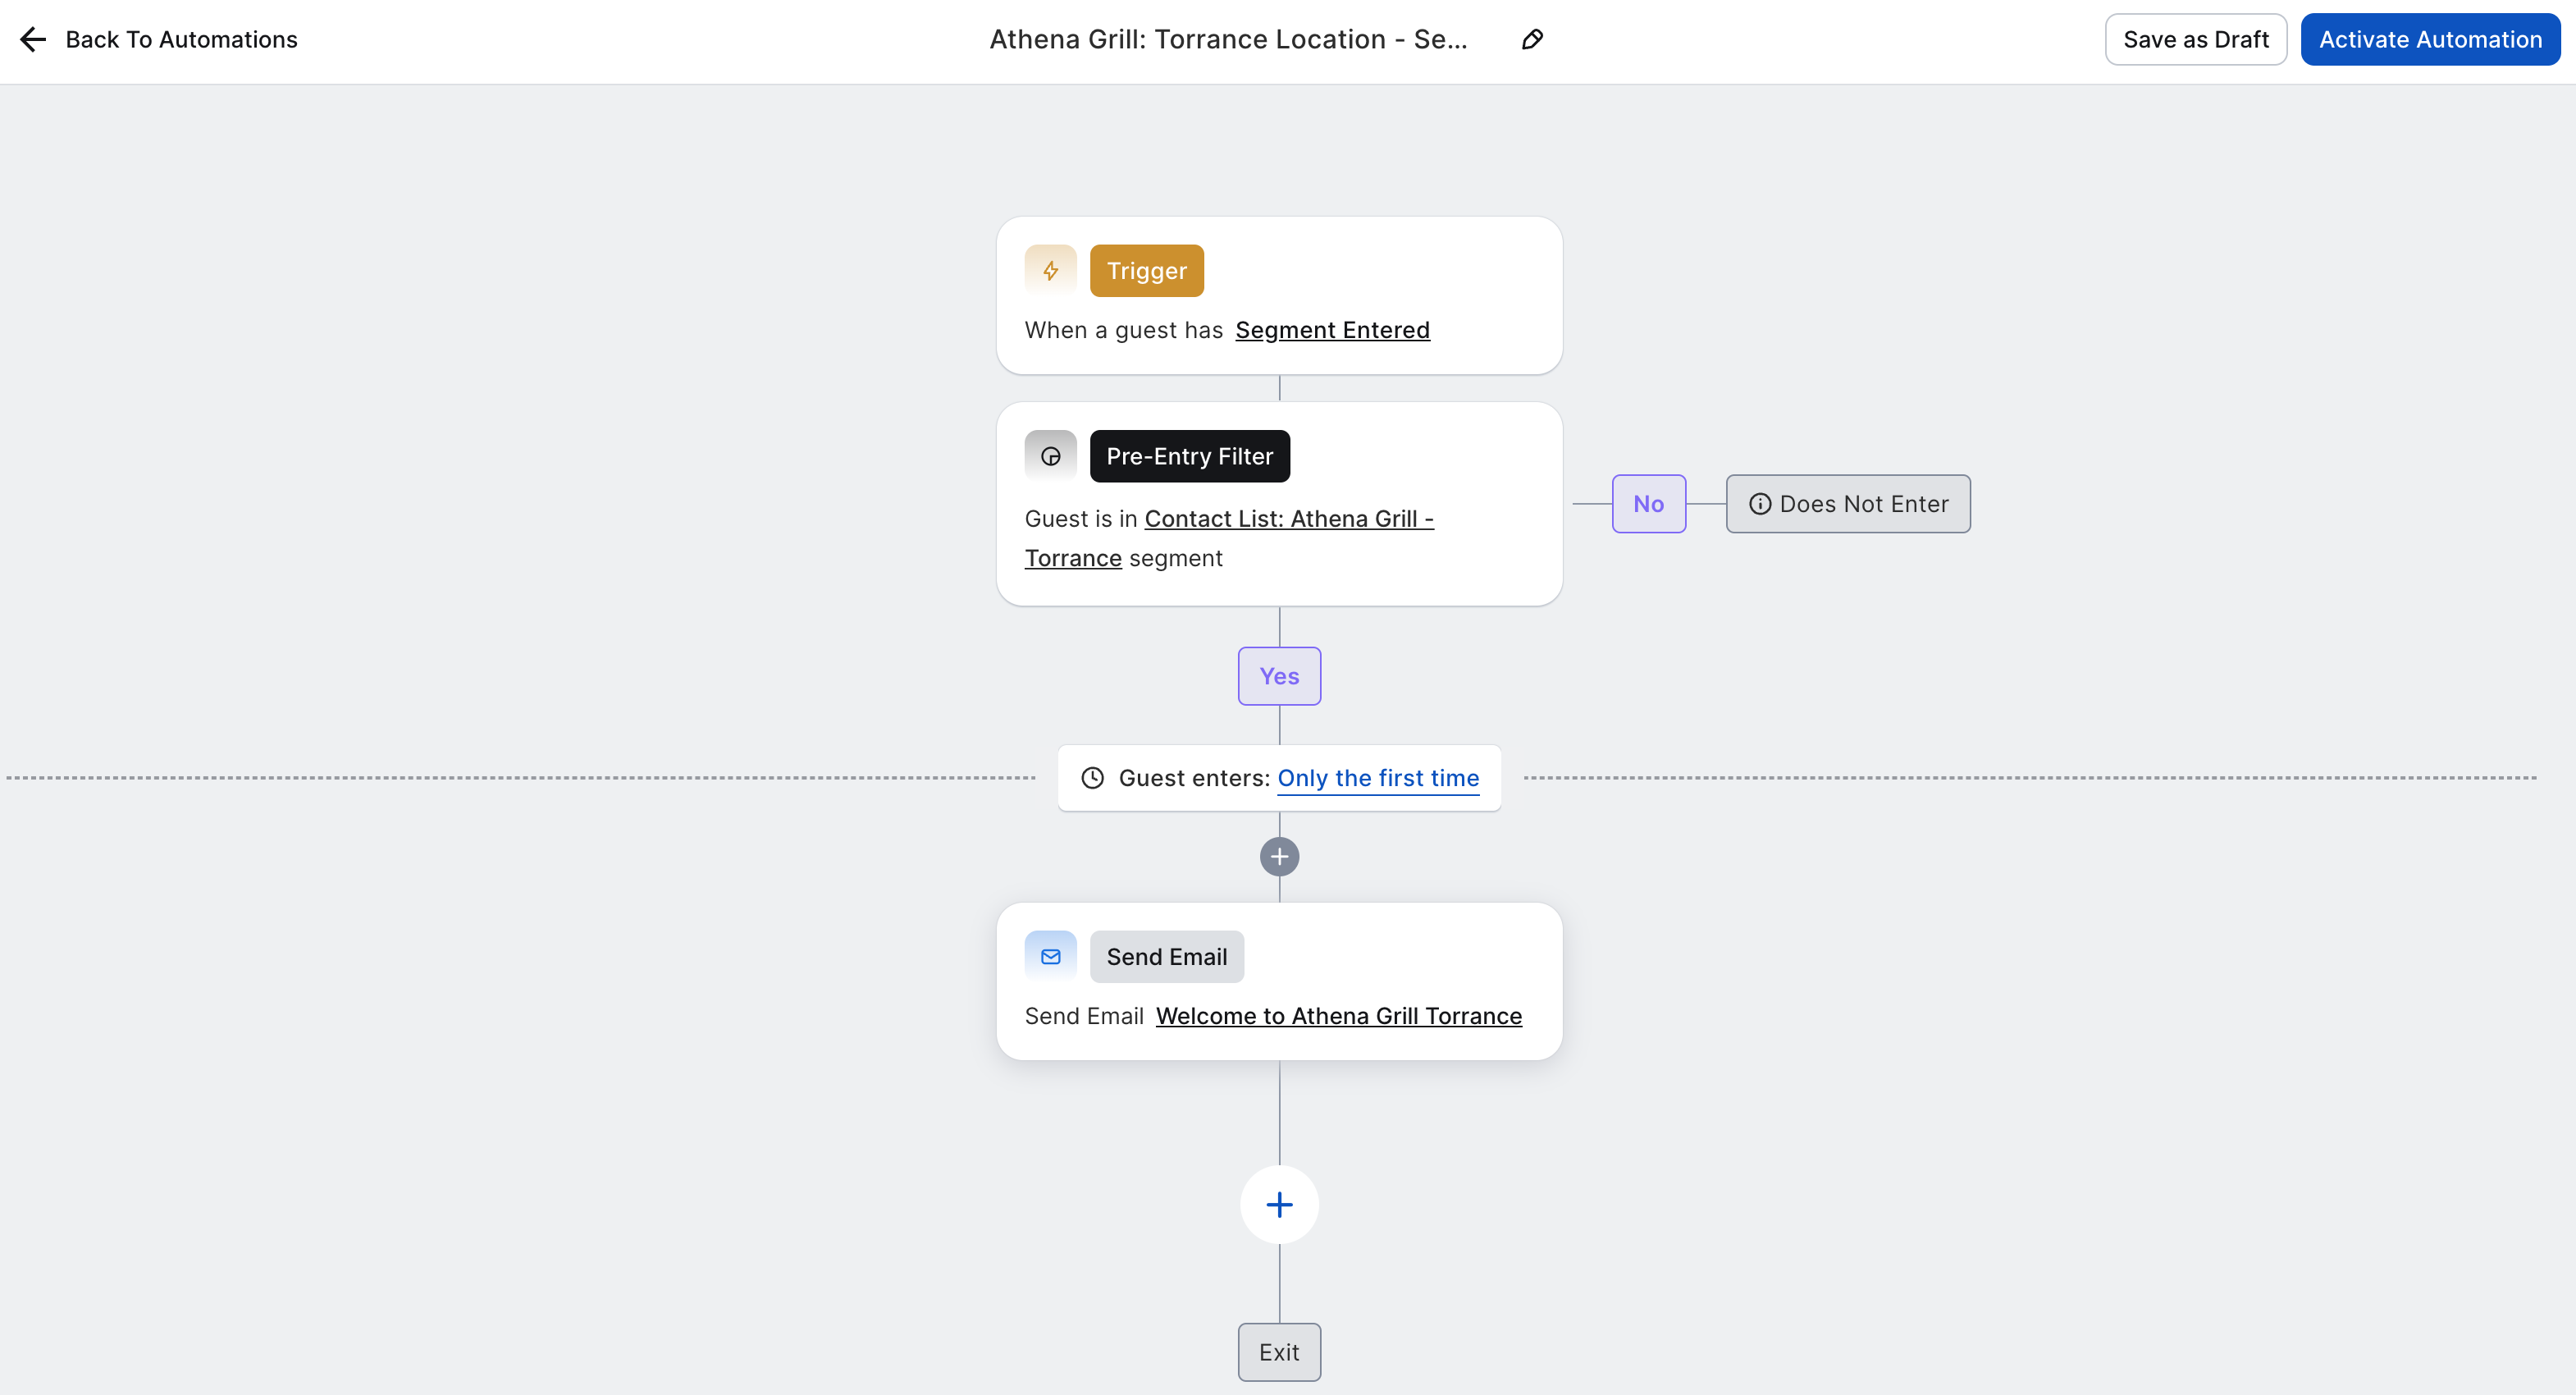2576x1395 pixels.
Task: Change the Only the first time setting
Action: click(x=1377, y=778)
